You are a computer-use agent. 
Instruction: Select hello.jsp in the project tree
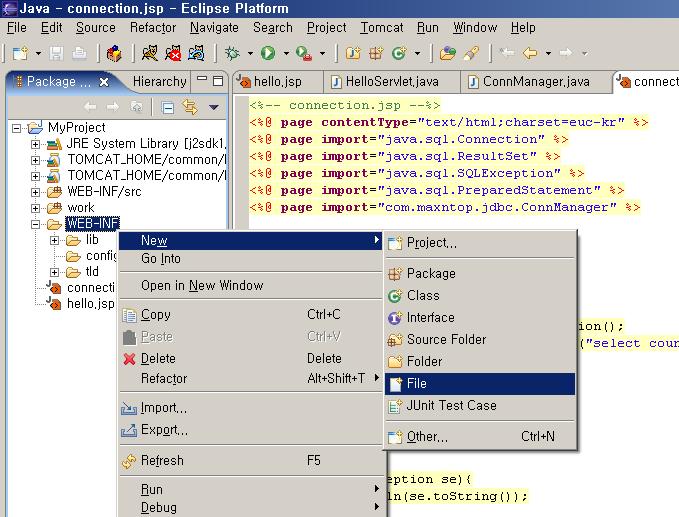click(89, 303)
